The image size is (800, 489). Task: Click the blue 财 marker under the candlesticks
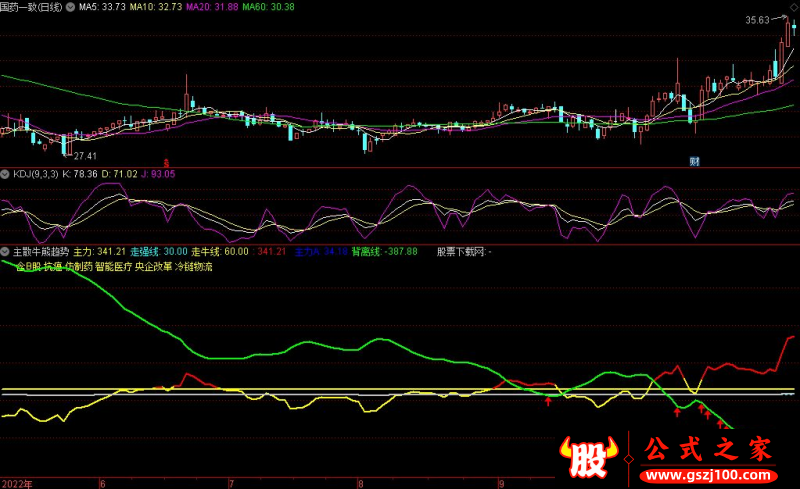[692, 161]
